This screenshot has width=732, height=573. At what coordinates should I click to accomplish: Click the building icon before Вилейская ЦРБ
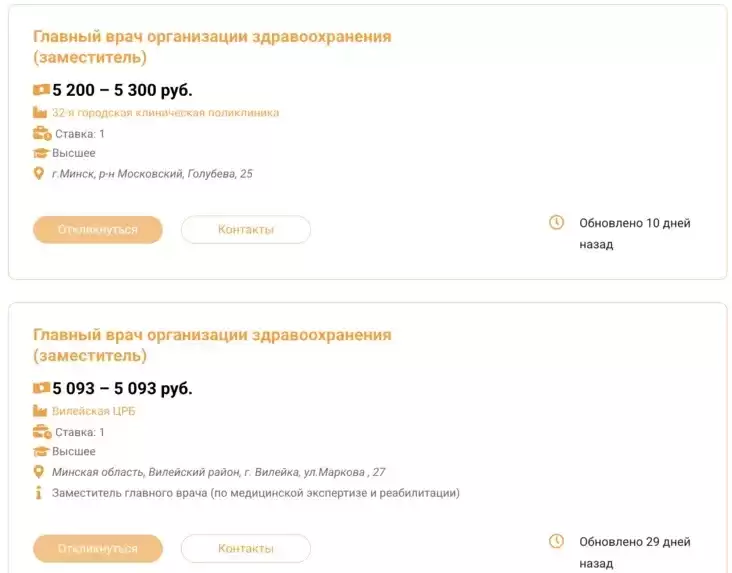(40, 411)
